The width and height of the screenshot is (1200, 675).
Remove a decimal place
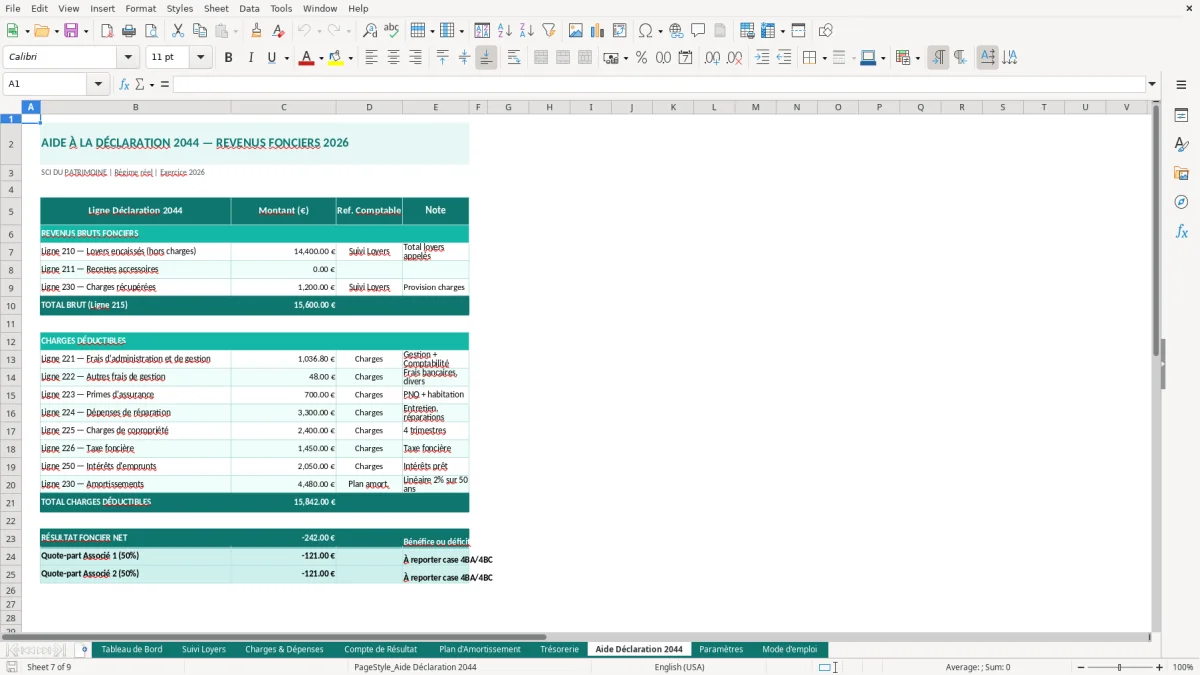[x=734, y=58]
